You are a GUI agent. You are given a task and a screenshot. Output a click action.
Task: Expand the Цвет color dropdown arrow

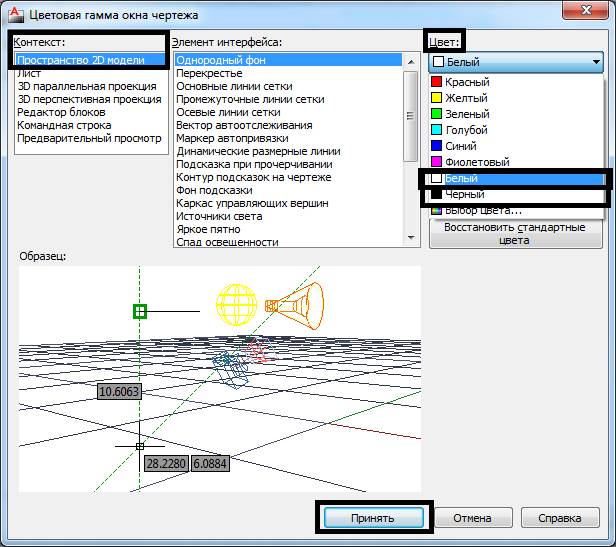[x=596, y=62]
